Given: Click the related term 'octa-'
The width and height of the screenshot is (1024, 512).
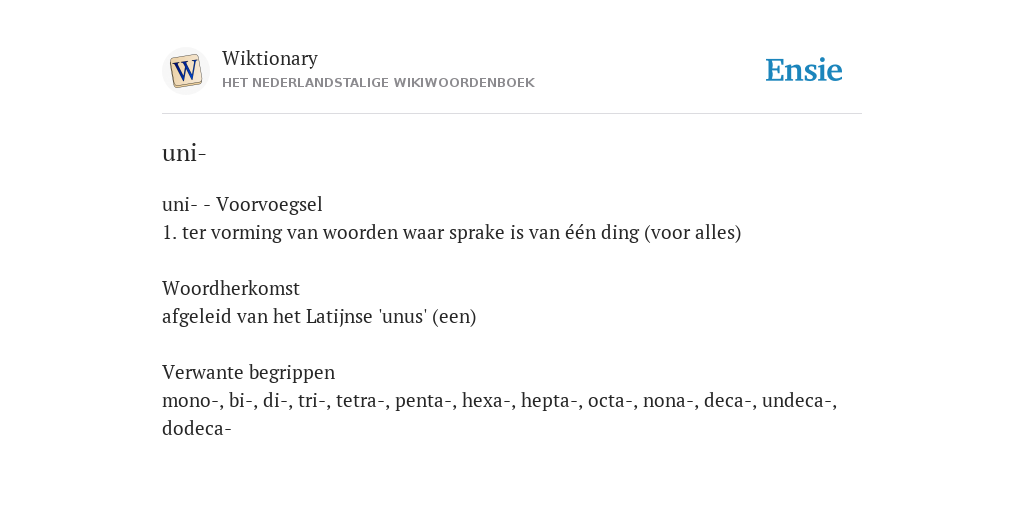Looking at the screenshot, I should point(611,400).
